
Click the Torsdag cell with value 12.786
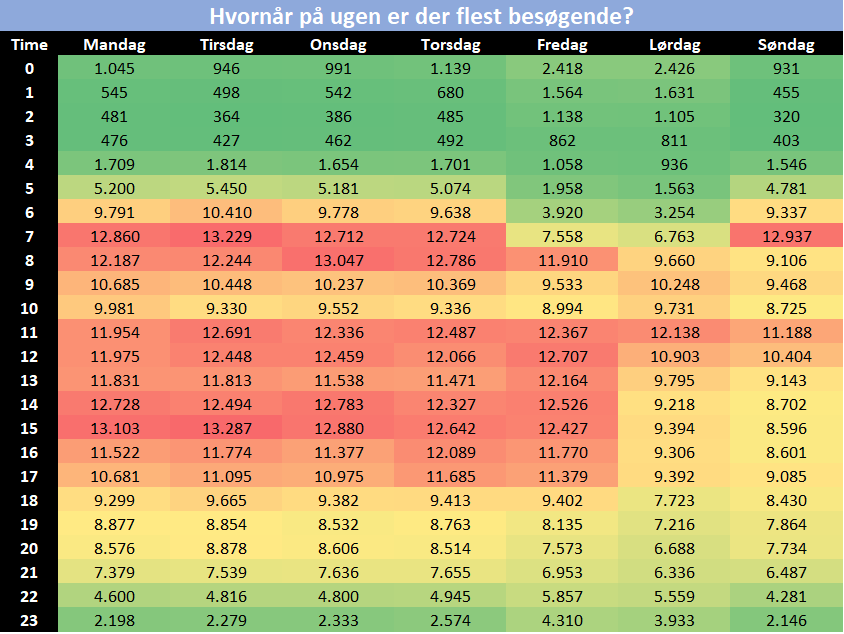click(x=450, y=260)
